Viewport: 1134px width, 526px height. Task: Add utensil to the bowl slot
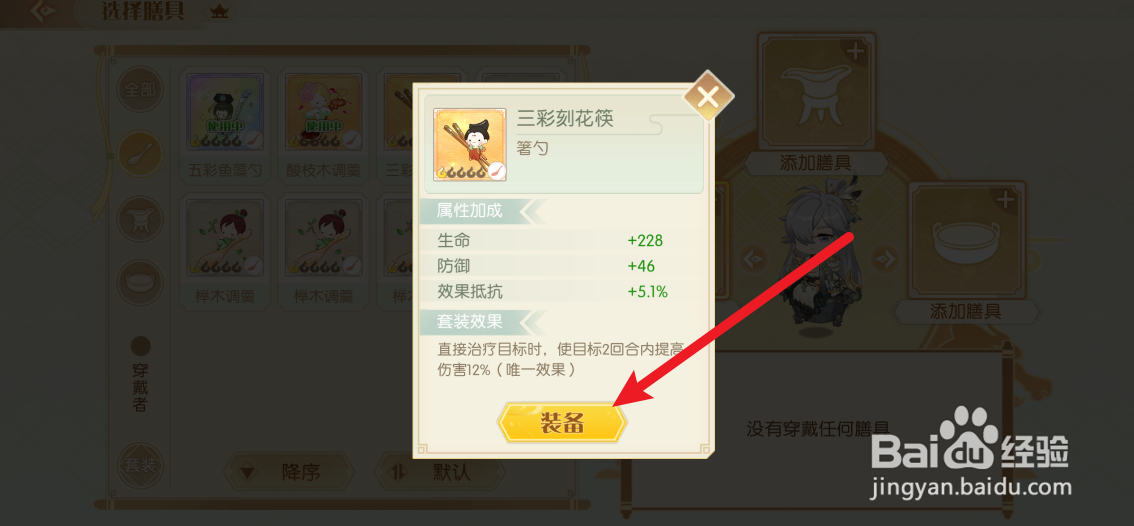(x=967, y=253)
